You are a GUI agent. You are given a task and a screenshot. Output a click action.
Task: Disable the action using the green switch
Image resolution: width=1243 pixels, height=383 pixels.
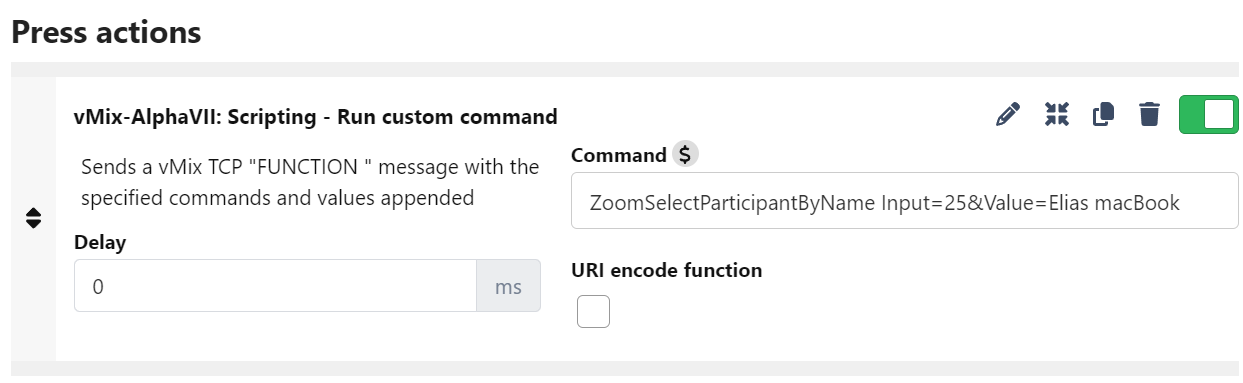pyautogui.click(x=1209, y=115)
